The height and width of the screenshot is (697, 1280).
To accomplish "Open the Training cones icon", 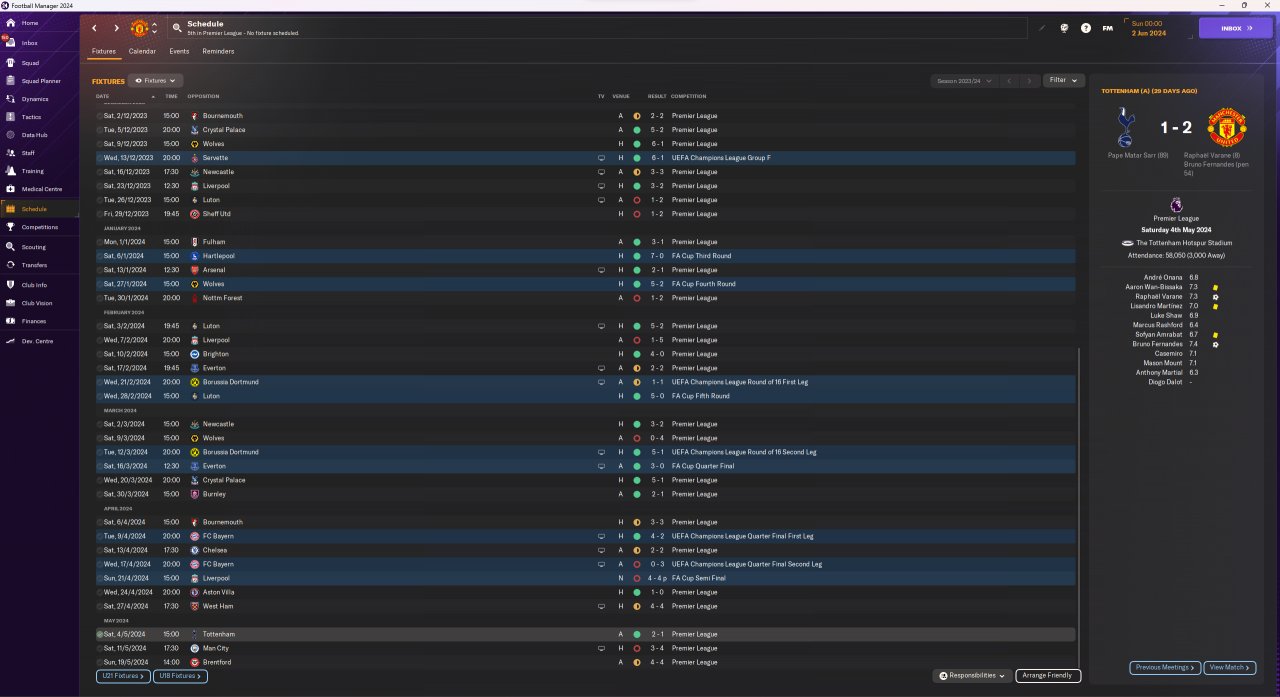I will tap(11, 171).
